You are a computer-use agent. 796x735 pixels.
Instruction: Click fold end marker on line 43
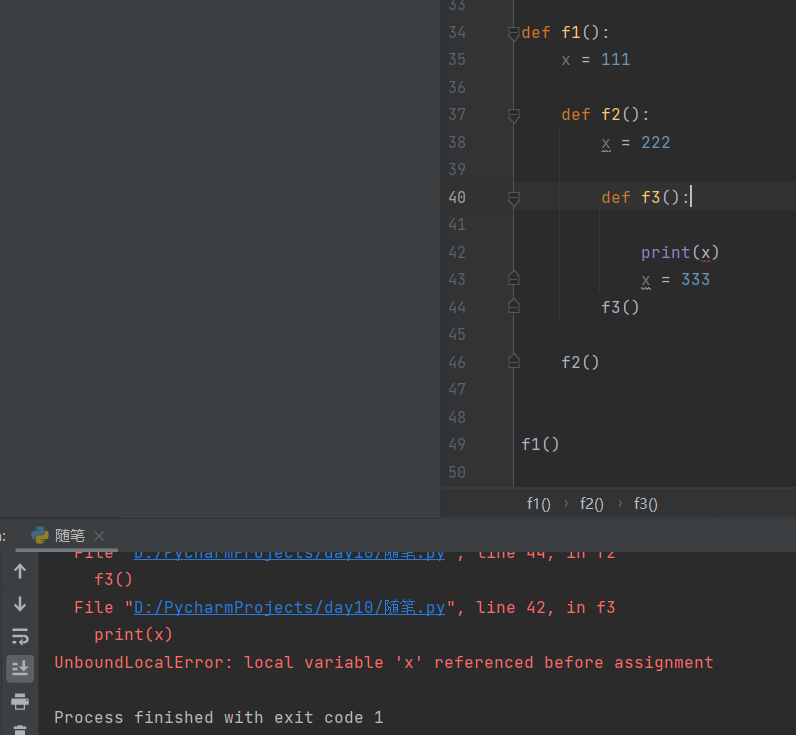513,278
